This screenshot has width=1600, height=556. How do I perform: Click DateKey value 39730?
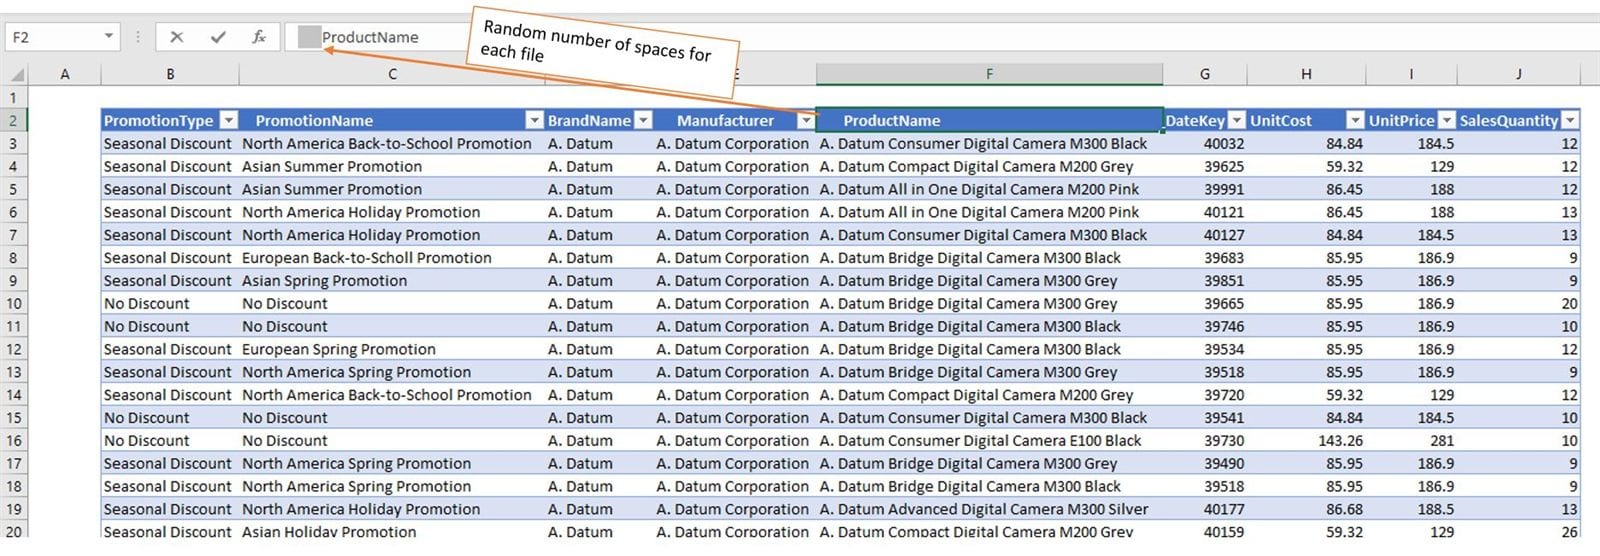(1224, 440)
